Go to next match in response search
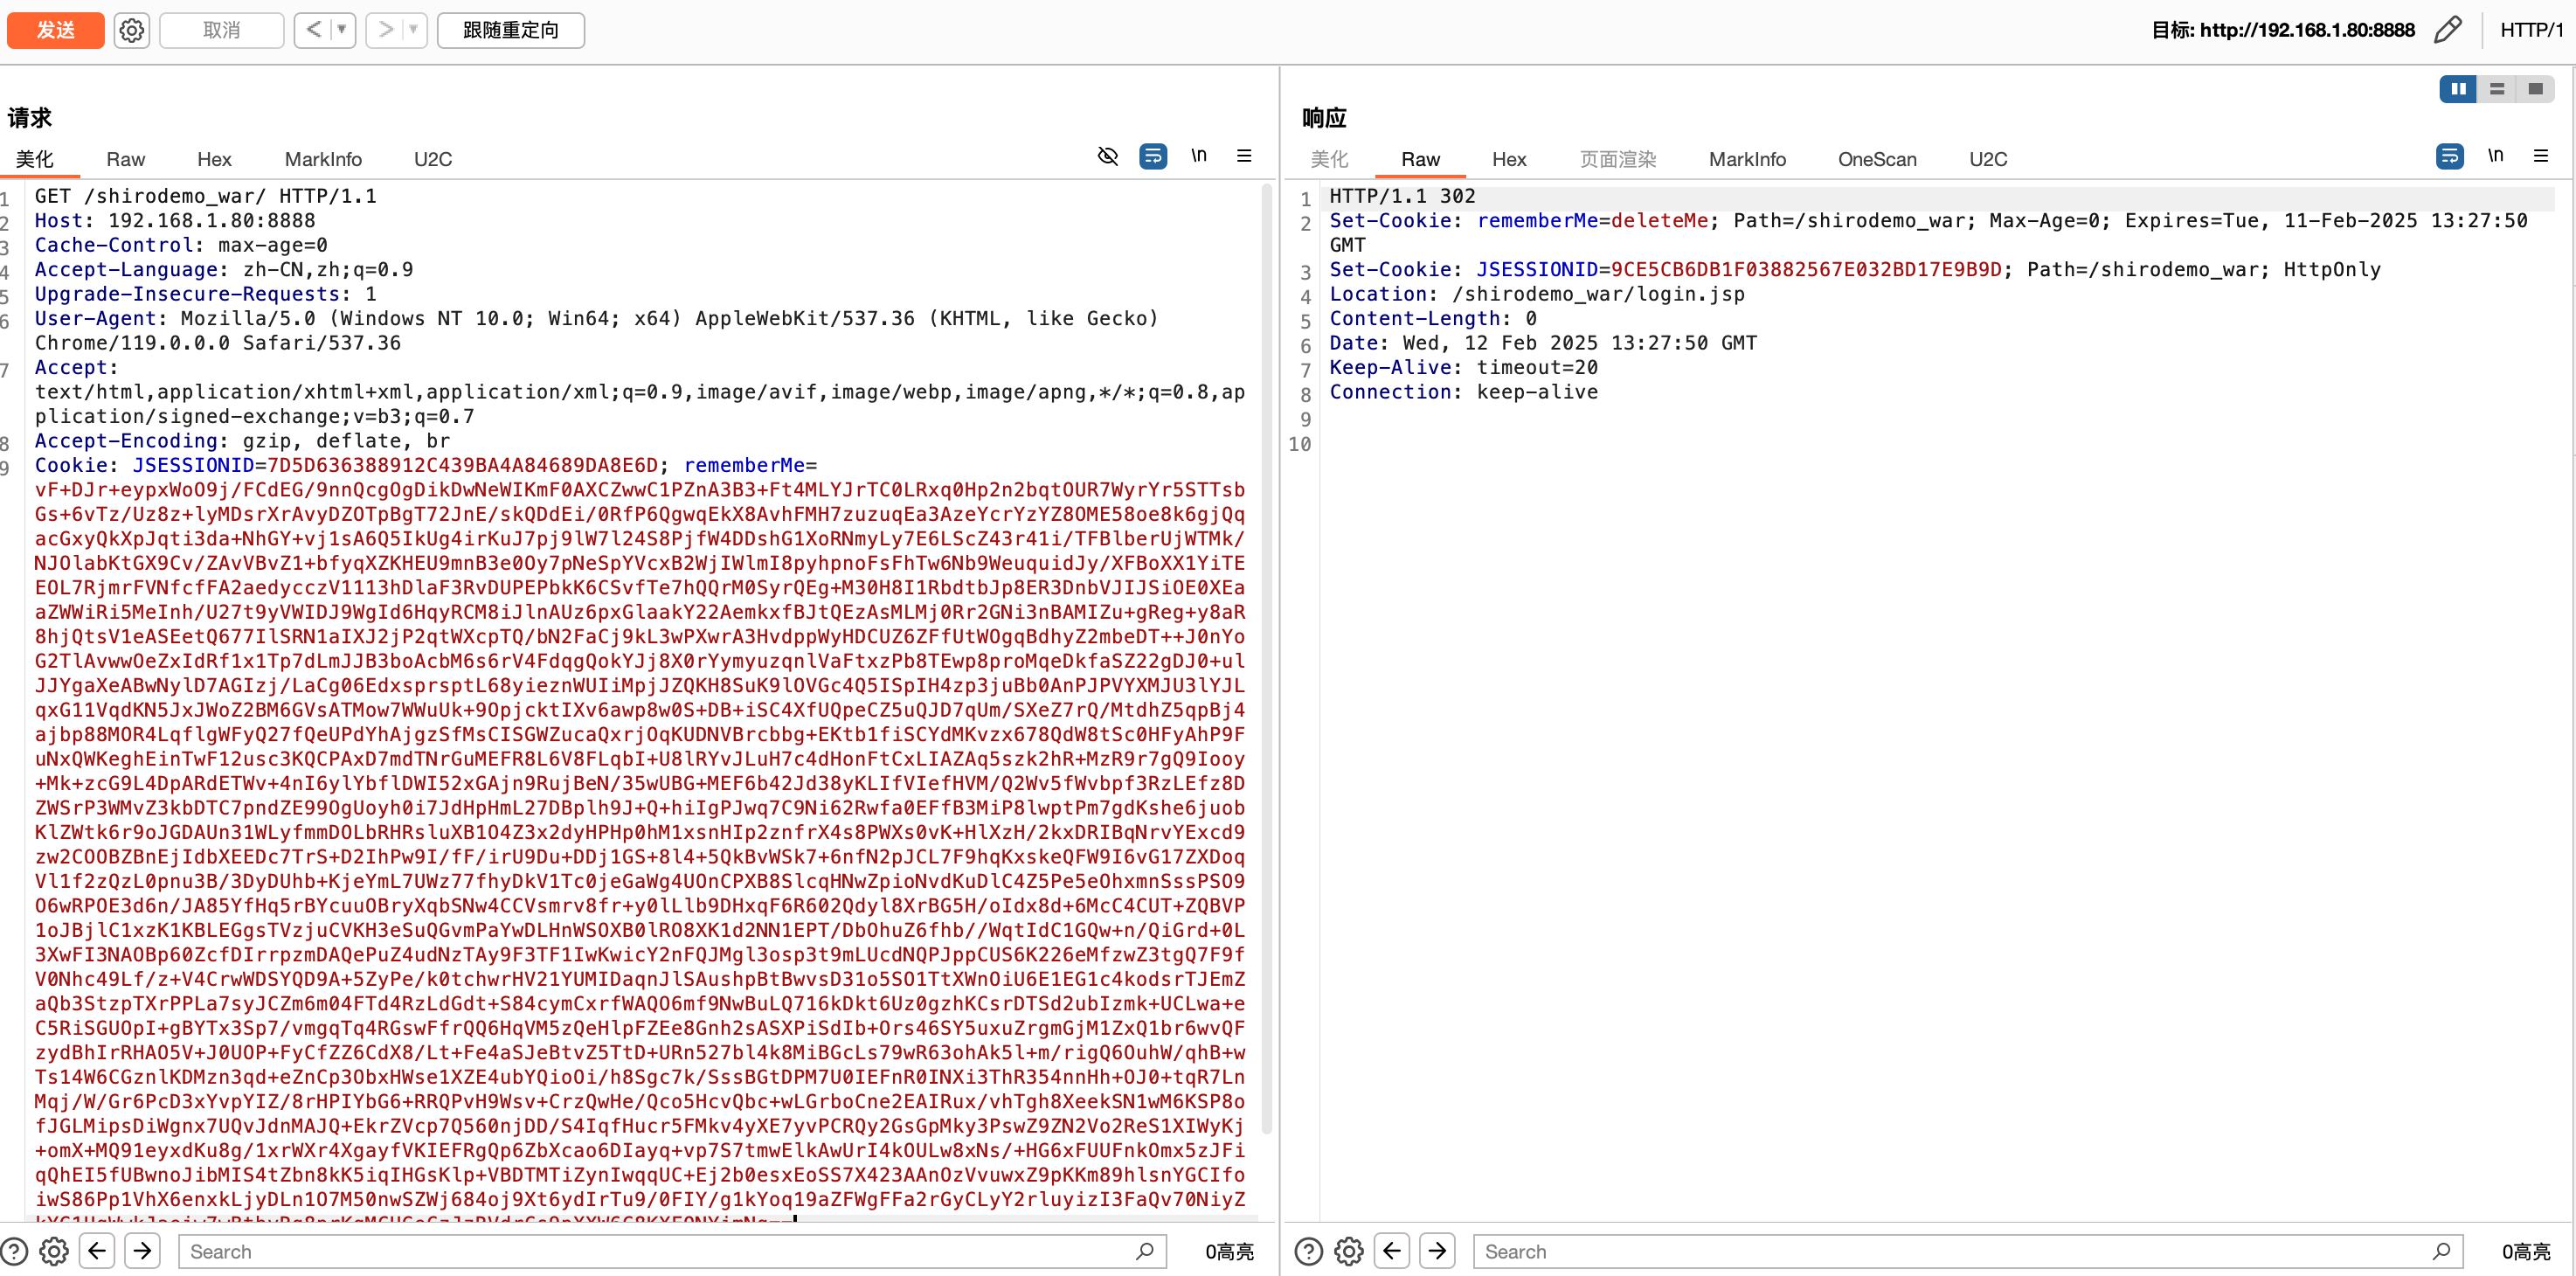Viewport: 2576px width, 1276px height. (1437, 1251)
